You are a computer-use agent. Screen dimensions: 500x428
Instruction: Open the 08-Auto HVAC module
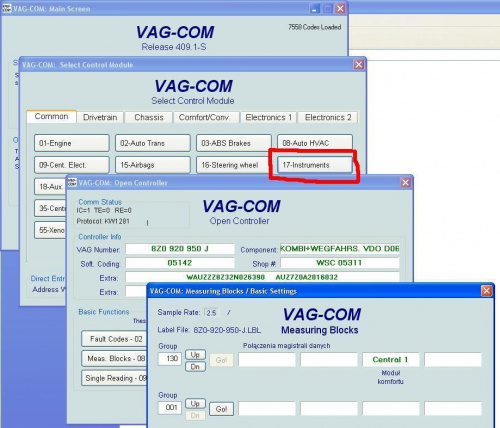315,143
